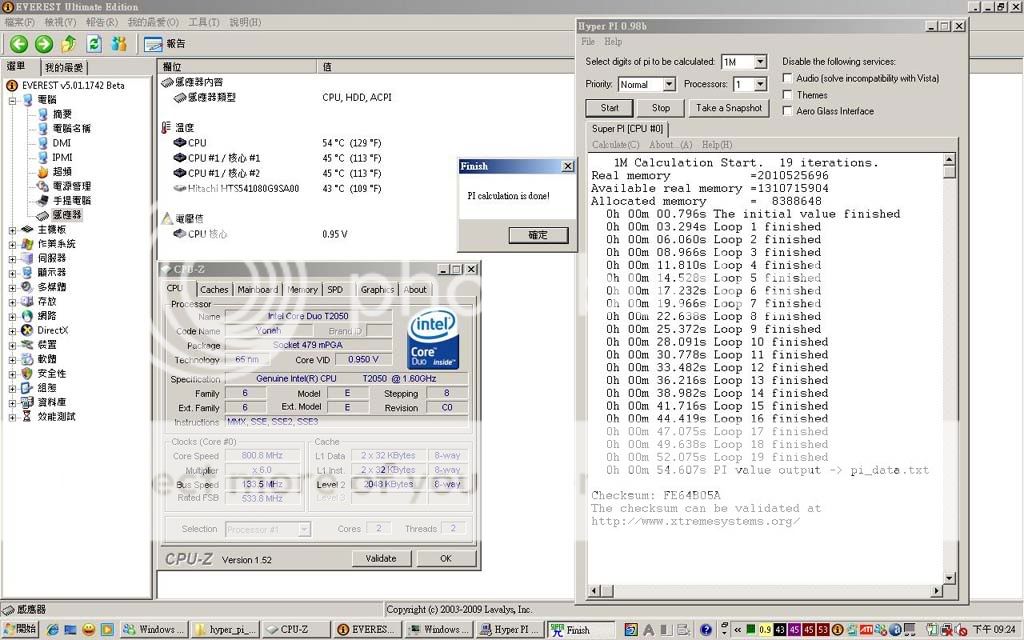Select the 超頻 overclock flame icon
This screenshot has height=640, width=1024.
tap(42, 172)
